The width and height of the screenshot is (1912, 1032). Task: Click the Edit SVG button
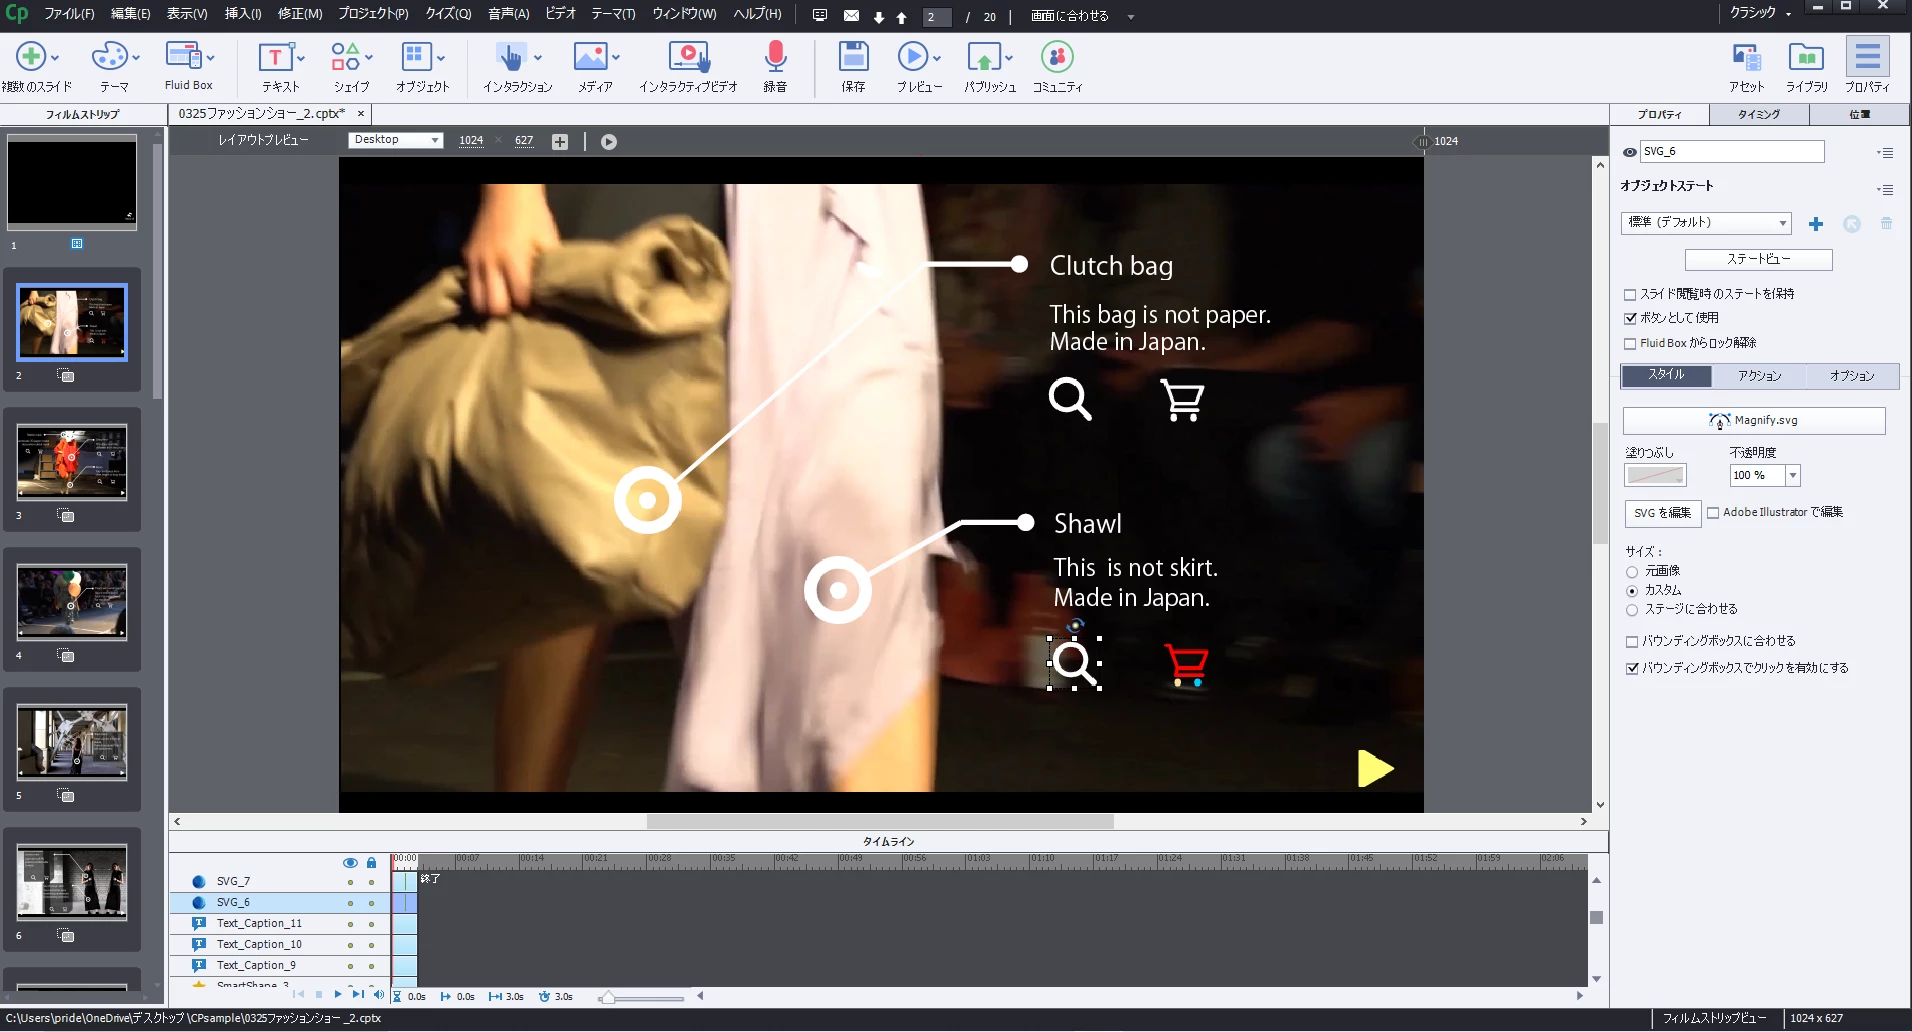pos(1662,513)
